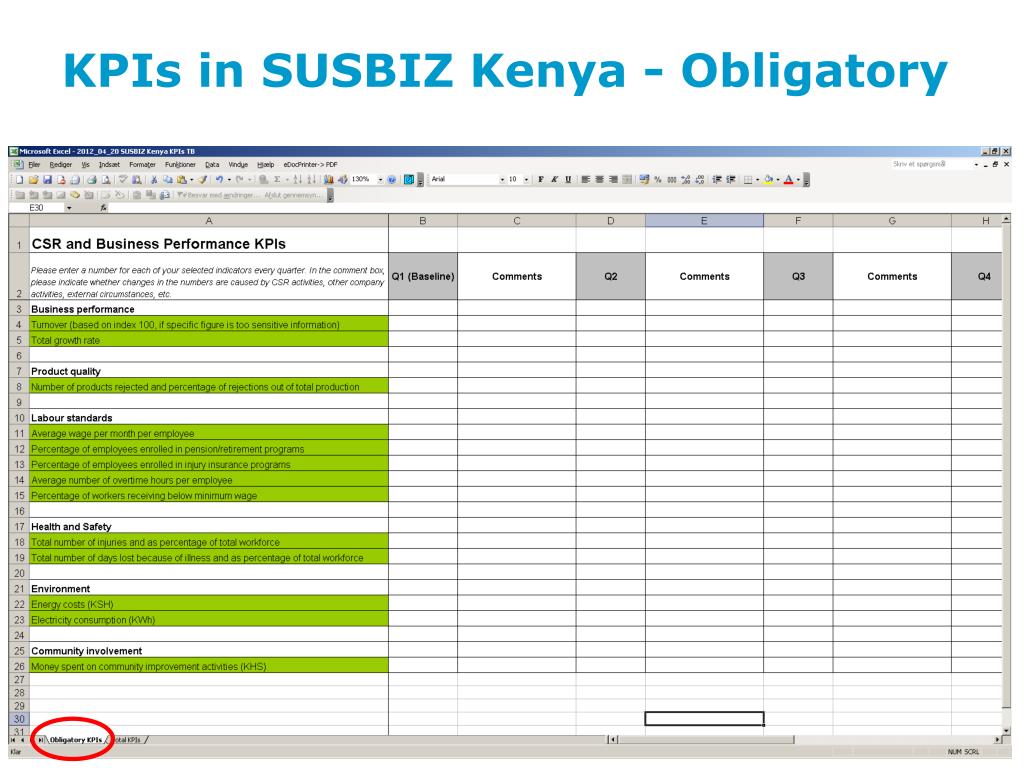The height and width of the screenshot is (768, 1024).
Task: Create a new blank workbook
Action: (x=20, y=180)
